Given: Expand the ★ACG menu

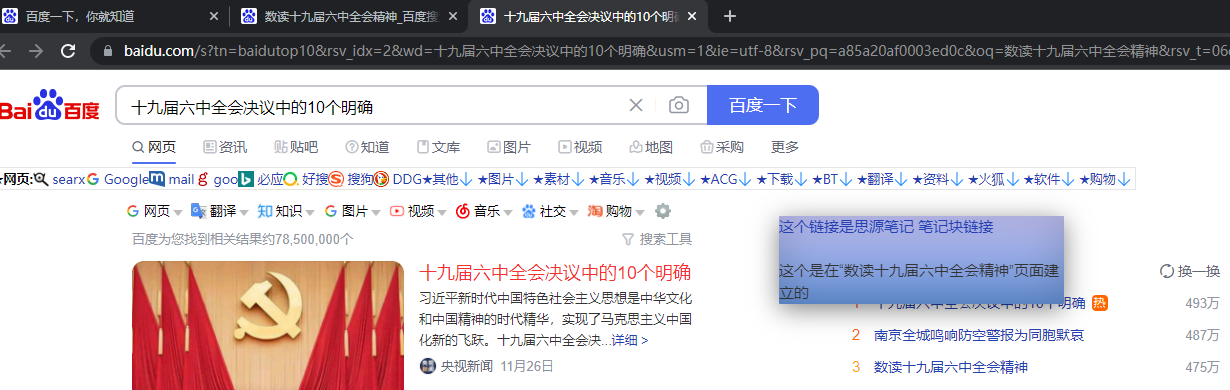Looking at the screenshot, I should pos(726,180).
